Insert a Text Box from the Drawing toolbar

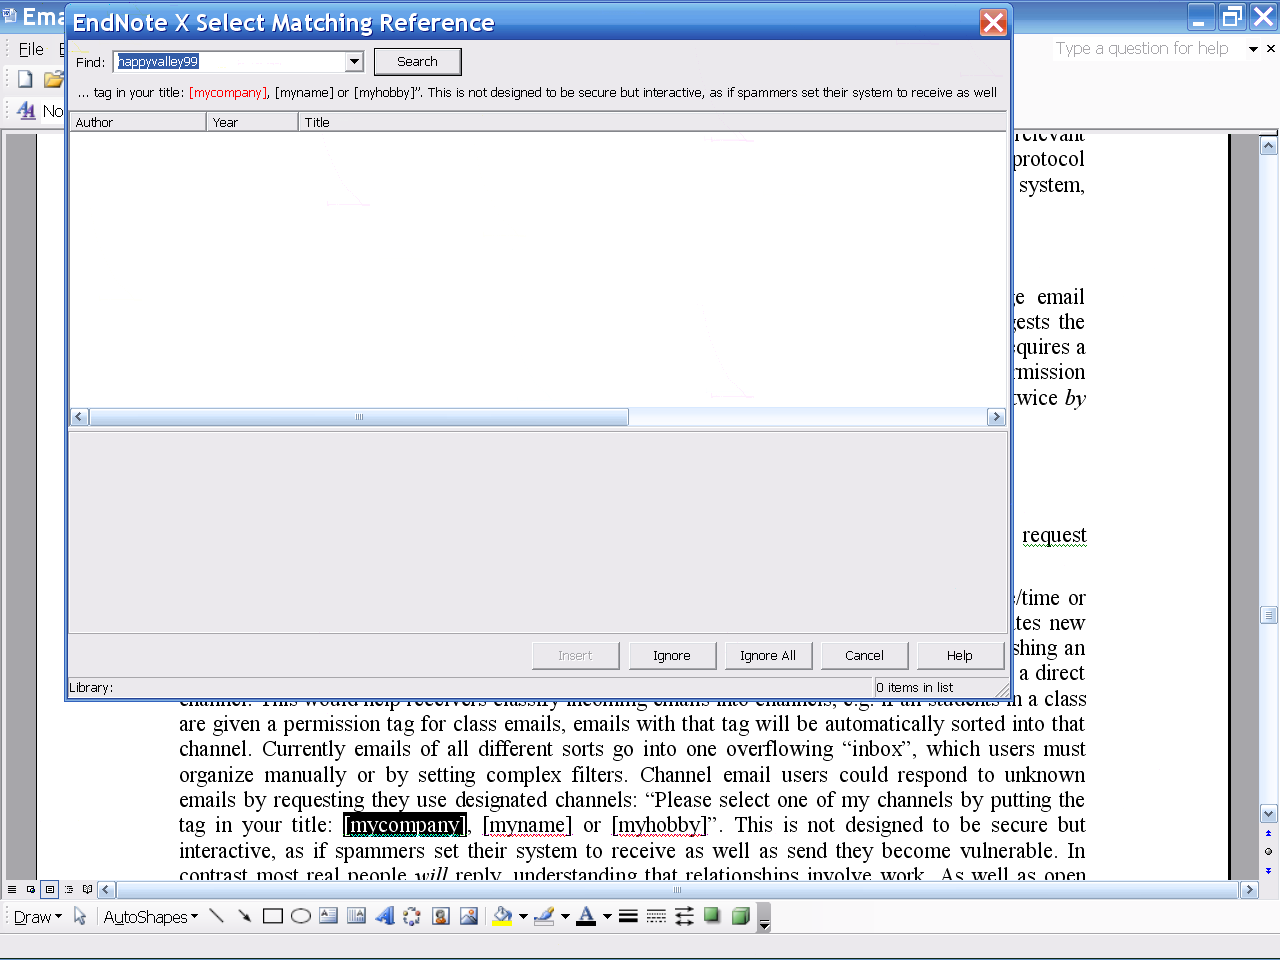pos(328,916)
